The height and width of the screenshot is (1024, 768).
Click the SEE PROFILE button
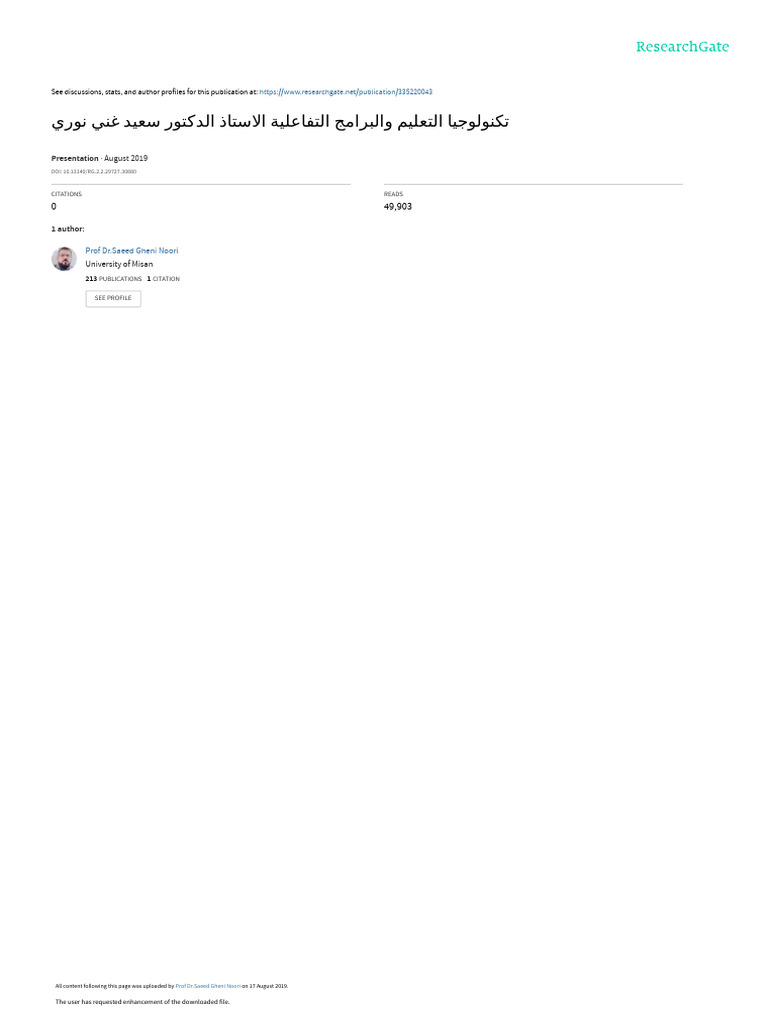[x=113, y=298]
